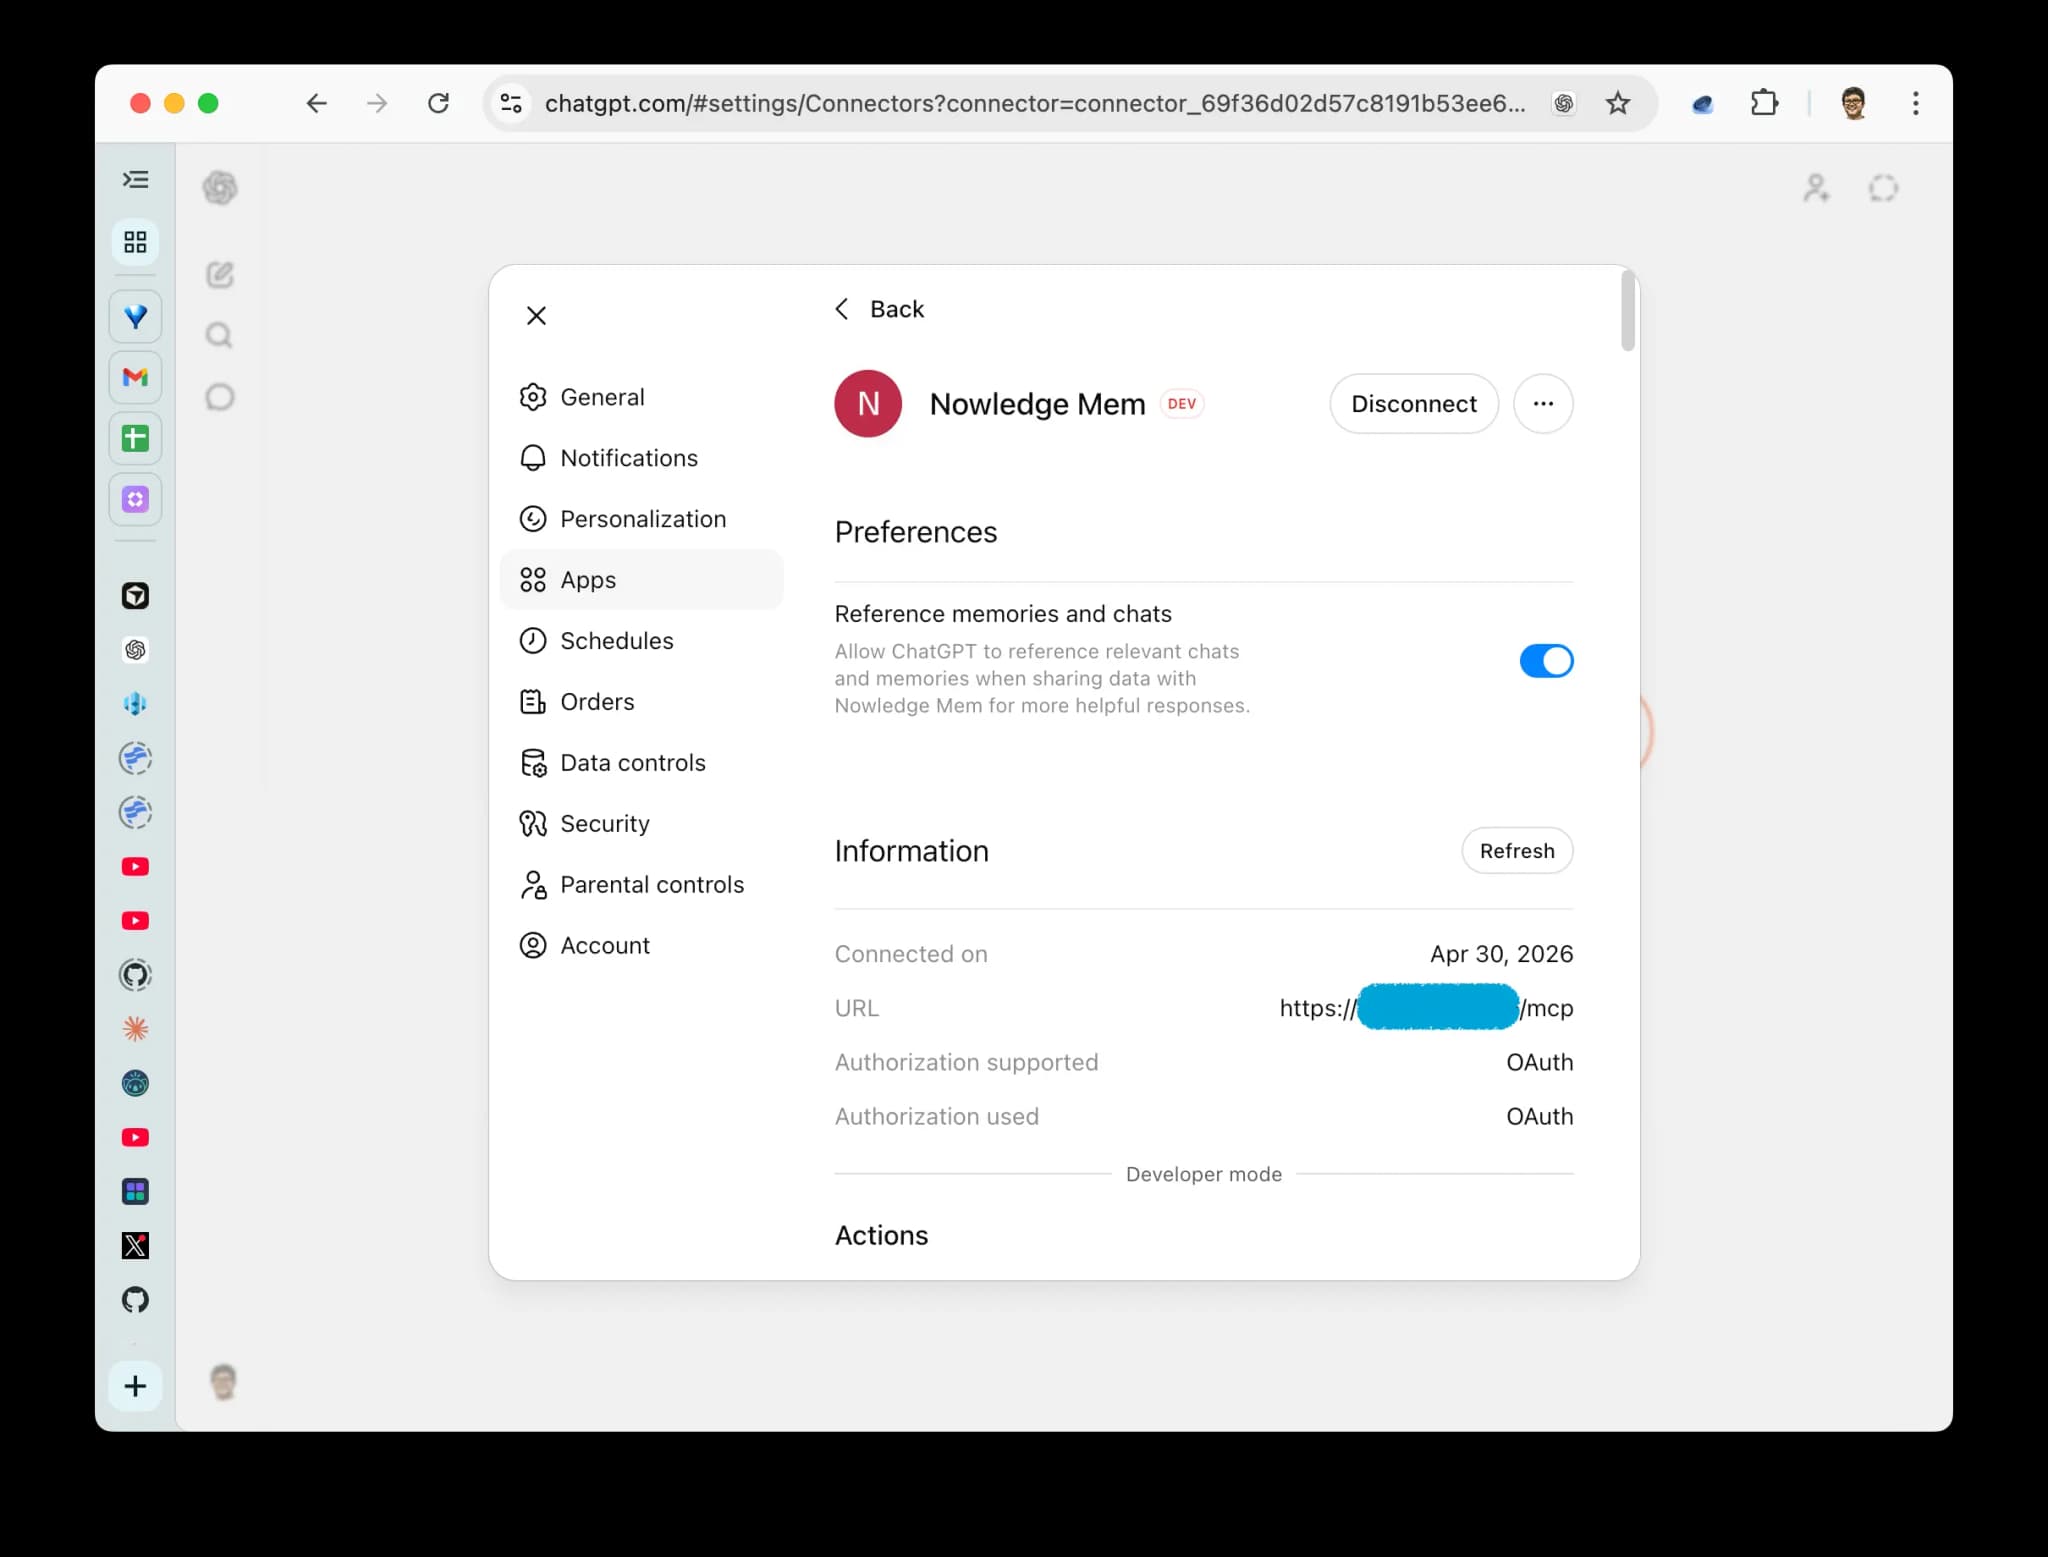This screenshot has height=1557, width=2048.
Task: Switch to the Claude orange starburst tab
Action: click(x=135, y=1029)
